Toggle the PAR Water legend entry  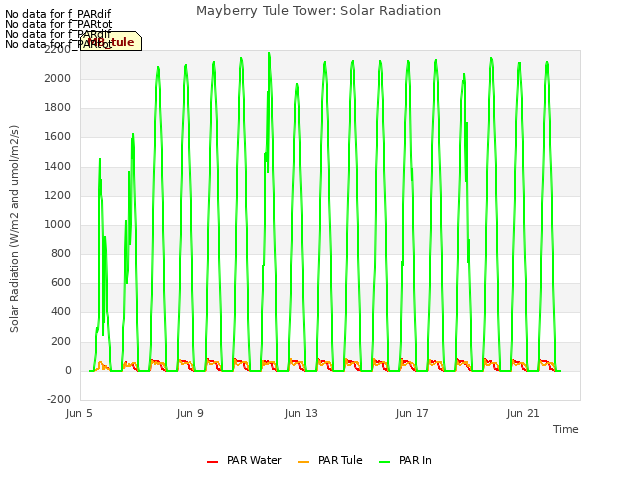(244, 460)
